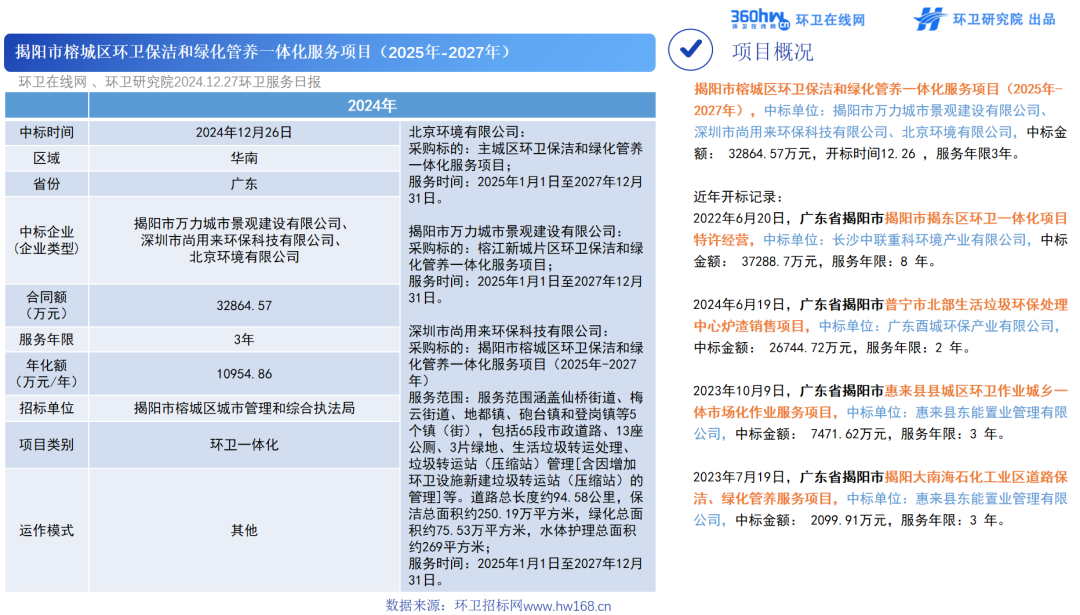Image resolution: width=1080 pixels, height=615 pixels.
Task: Click the 3年 service term cell
Action: coord(244,340)
